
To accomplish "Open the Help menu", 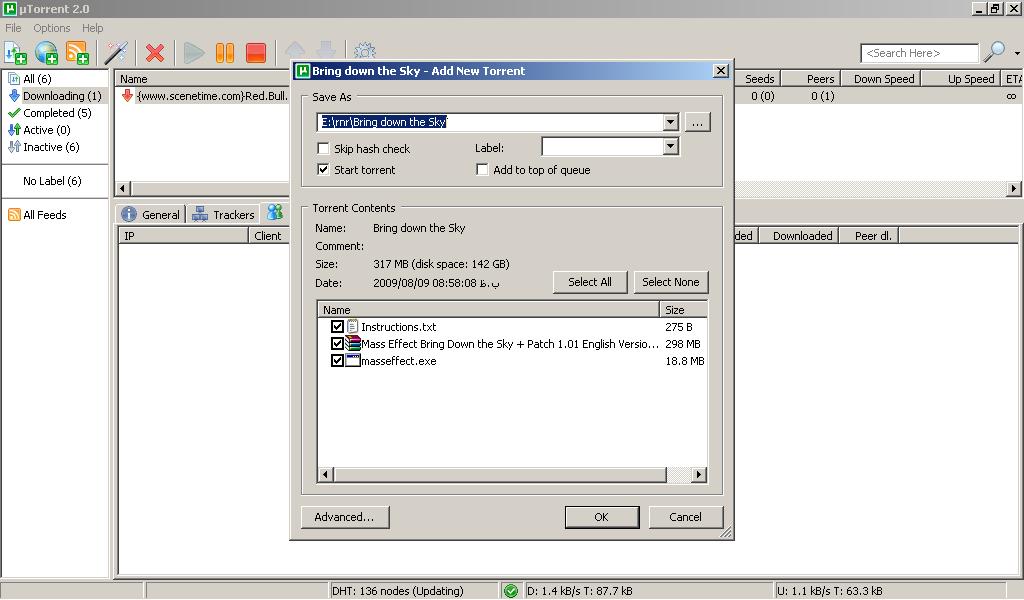I will 92,28.
